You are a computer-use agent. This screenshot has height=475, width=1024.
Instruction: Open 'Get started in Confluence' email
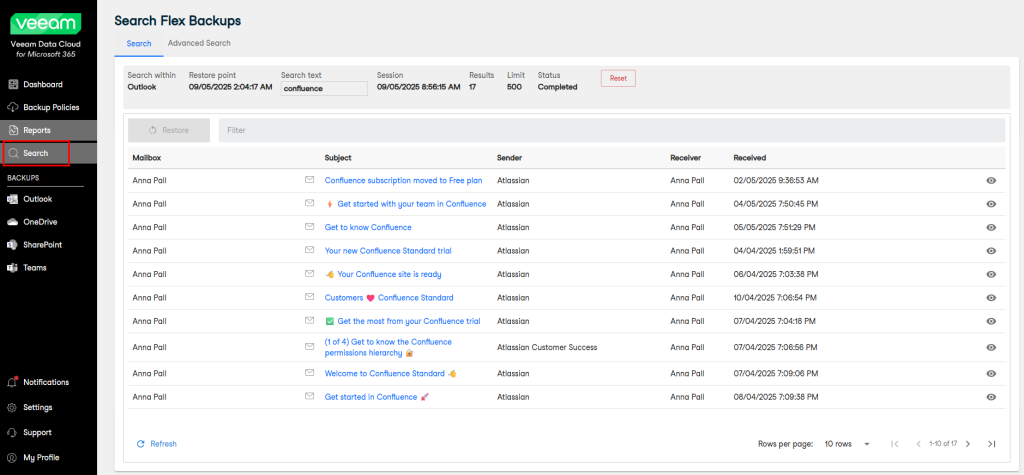[x=376, y=397]
